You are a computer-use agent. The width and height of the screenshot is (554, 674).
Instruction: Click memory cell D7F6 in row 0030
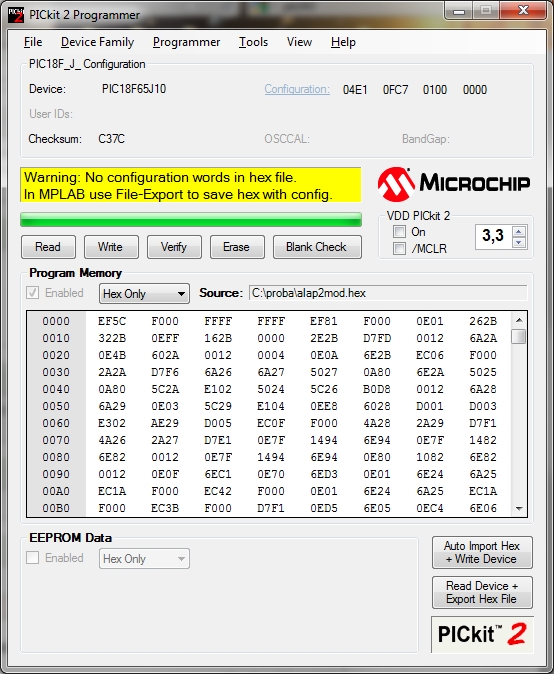[165, 372]
